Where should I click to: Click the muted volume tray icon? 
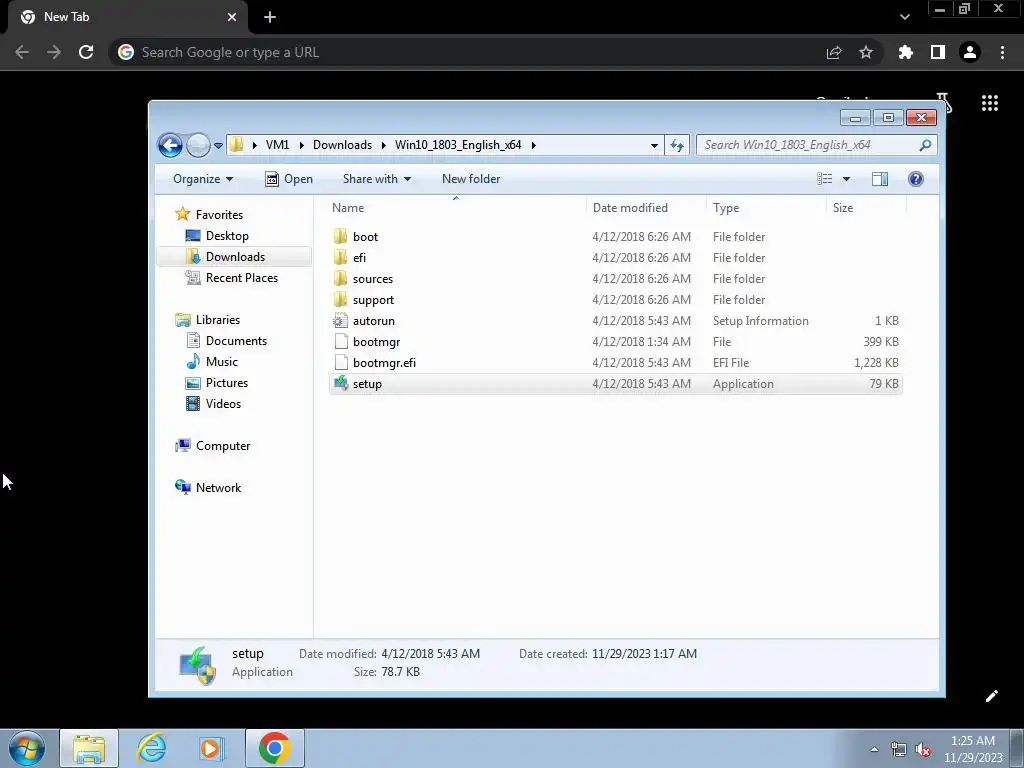coord(923,750)
